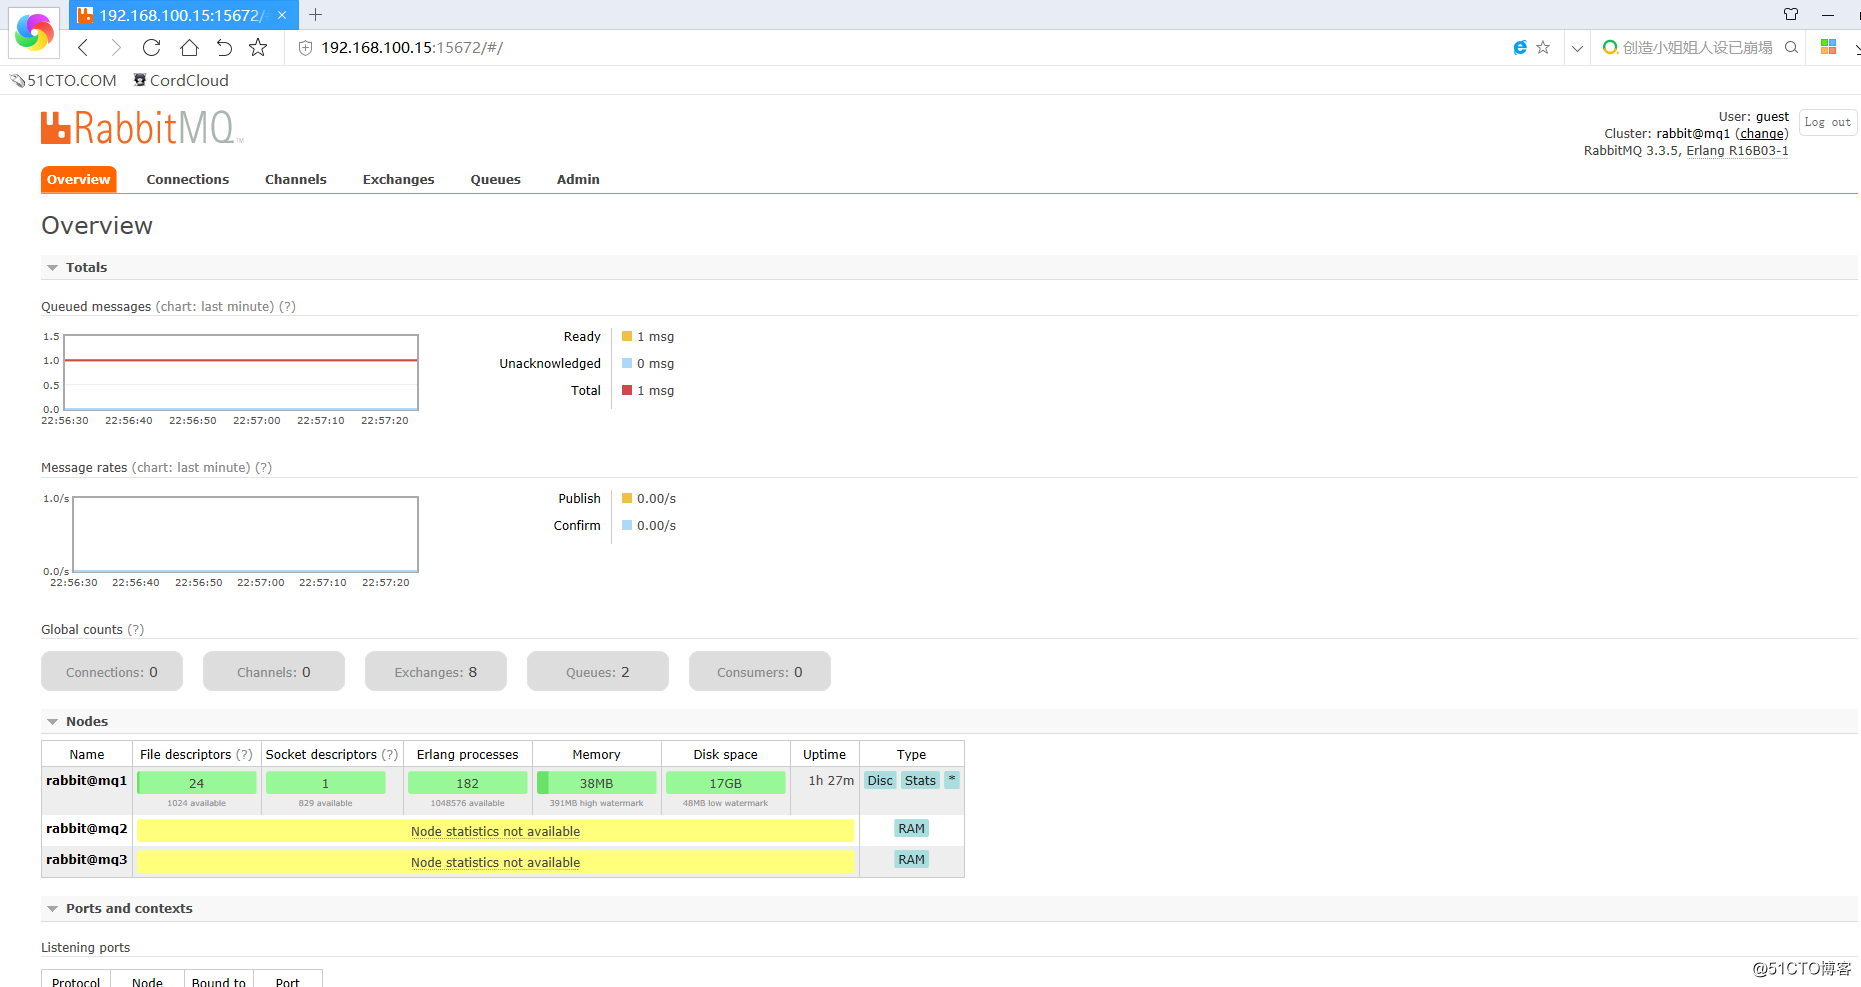
Task: Collapse the Ports and contexts section
Action: coord(120,908)
